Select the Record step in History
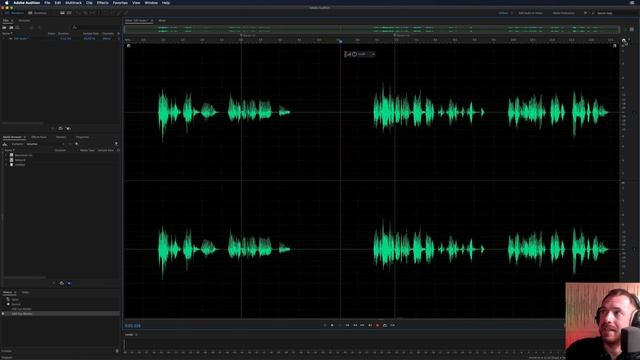640x360 pixels. click(16, 304)
